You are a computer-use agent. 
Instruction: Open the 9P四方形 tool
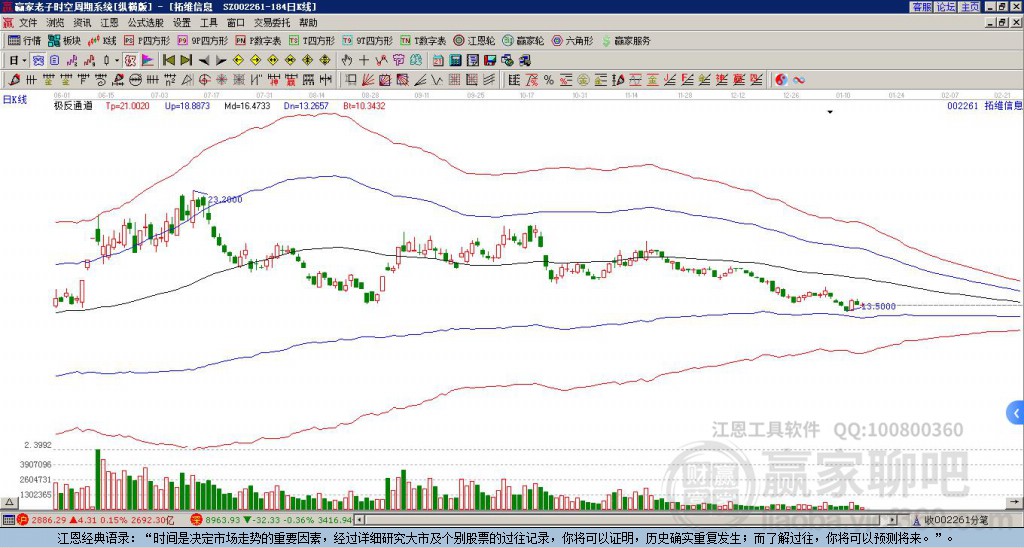coord(202,40)
